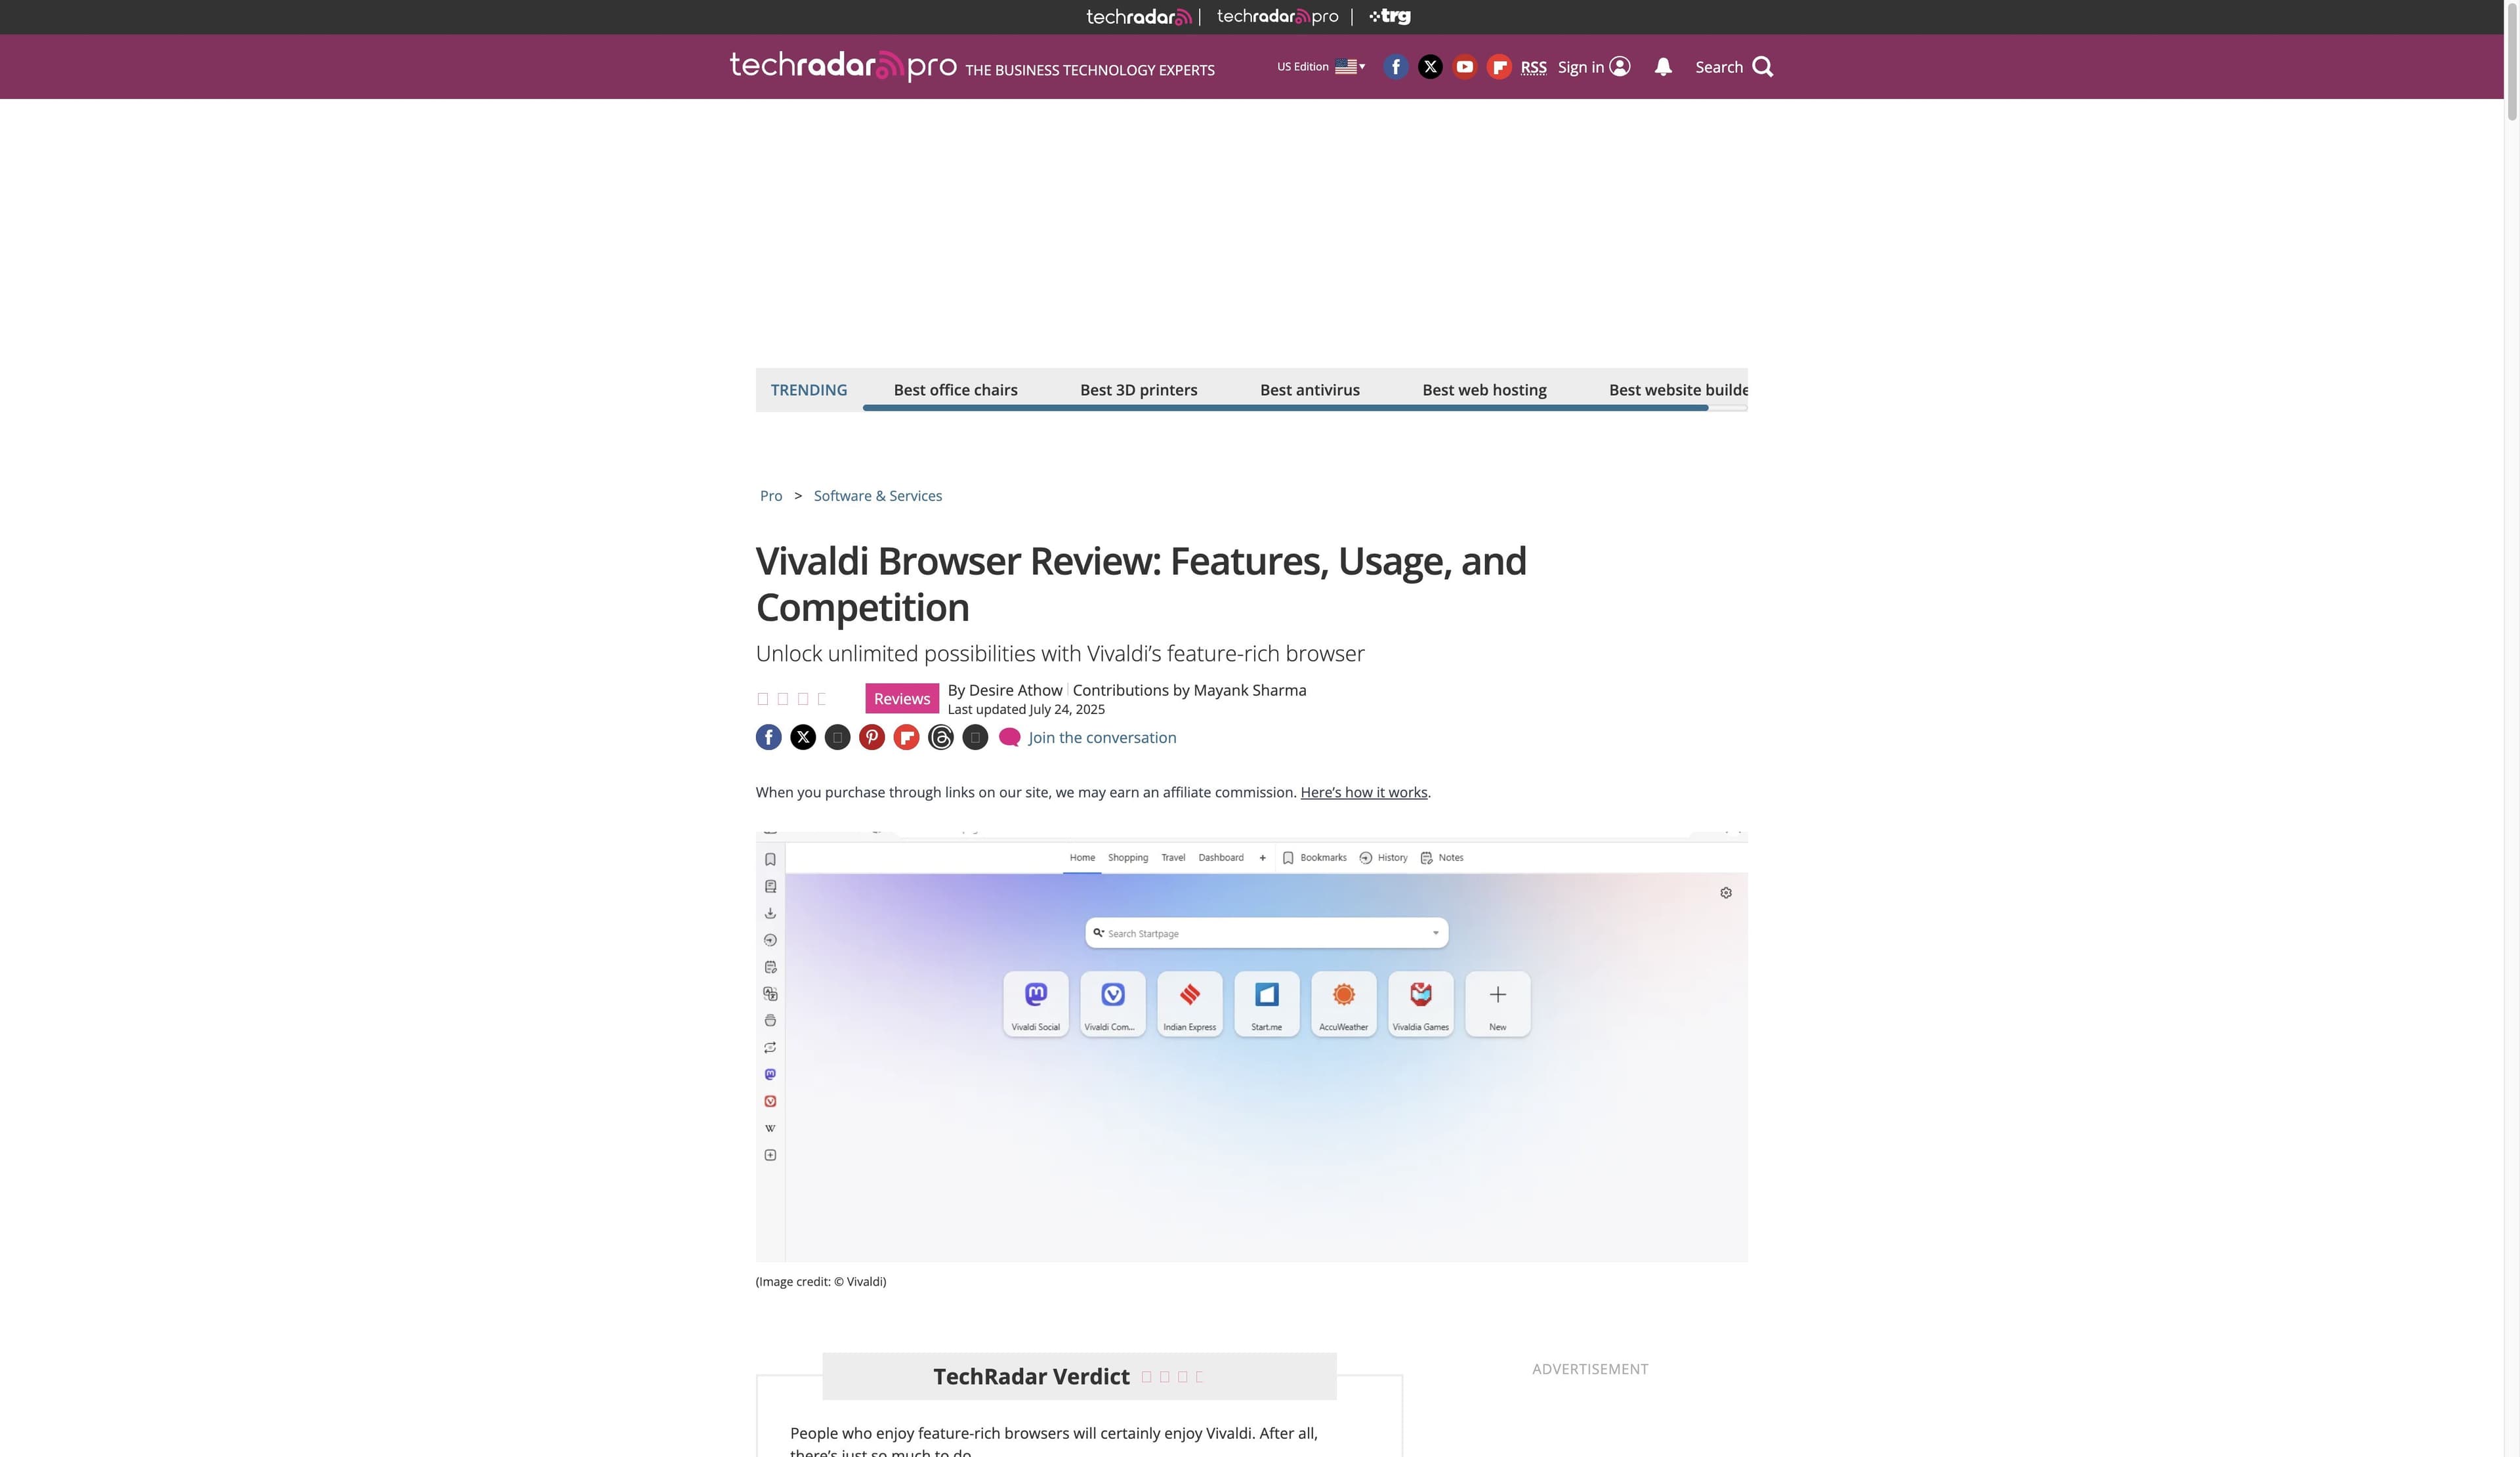Open TechRadar's X profile from the header
This screenshot has width=2520, height=1457.
tap(1431, 67)
